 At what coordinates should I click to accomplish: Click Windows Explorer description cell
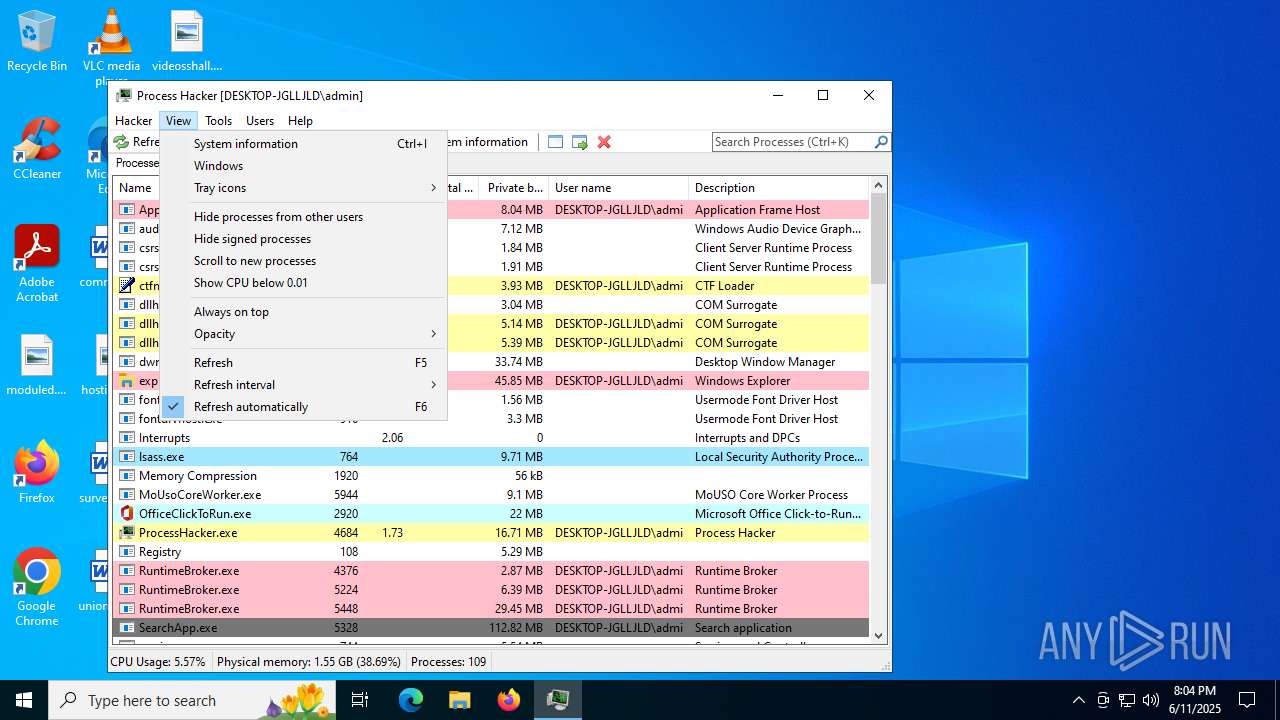pyautogui.click(x=742, y=381)
